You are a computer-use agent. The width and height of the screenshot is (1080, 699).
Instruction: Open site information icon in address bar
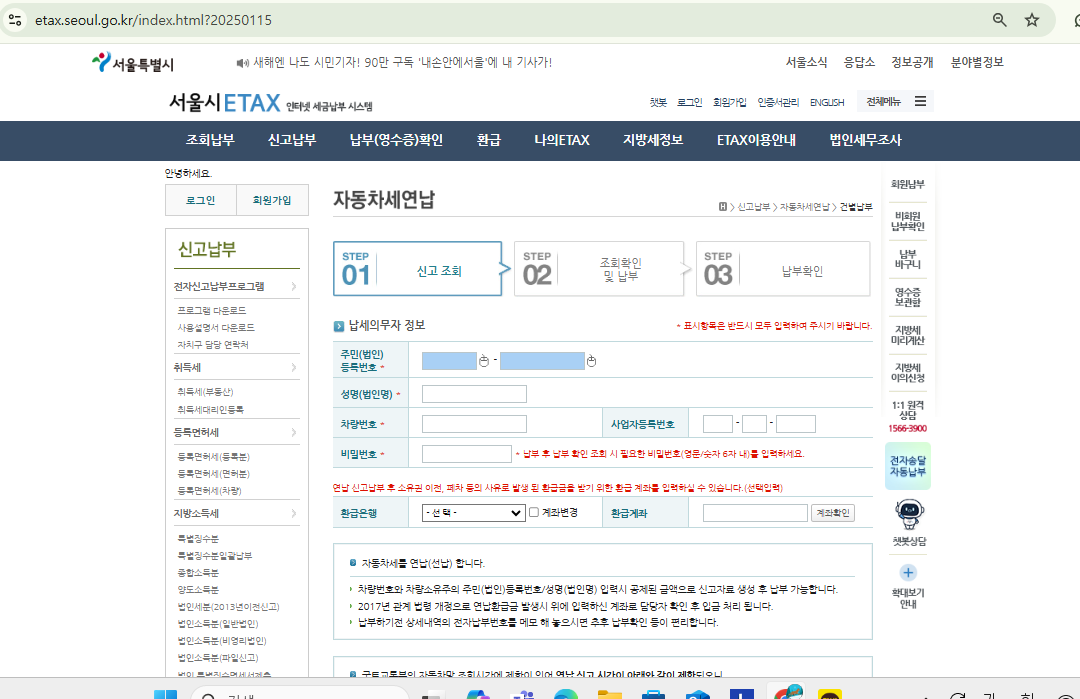(15, 20)
